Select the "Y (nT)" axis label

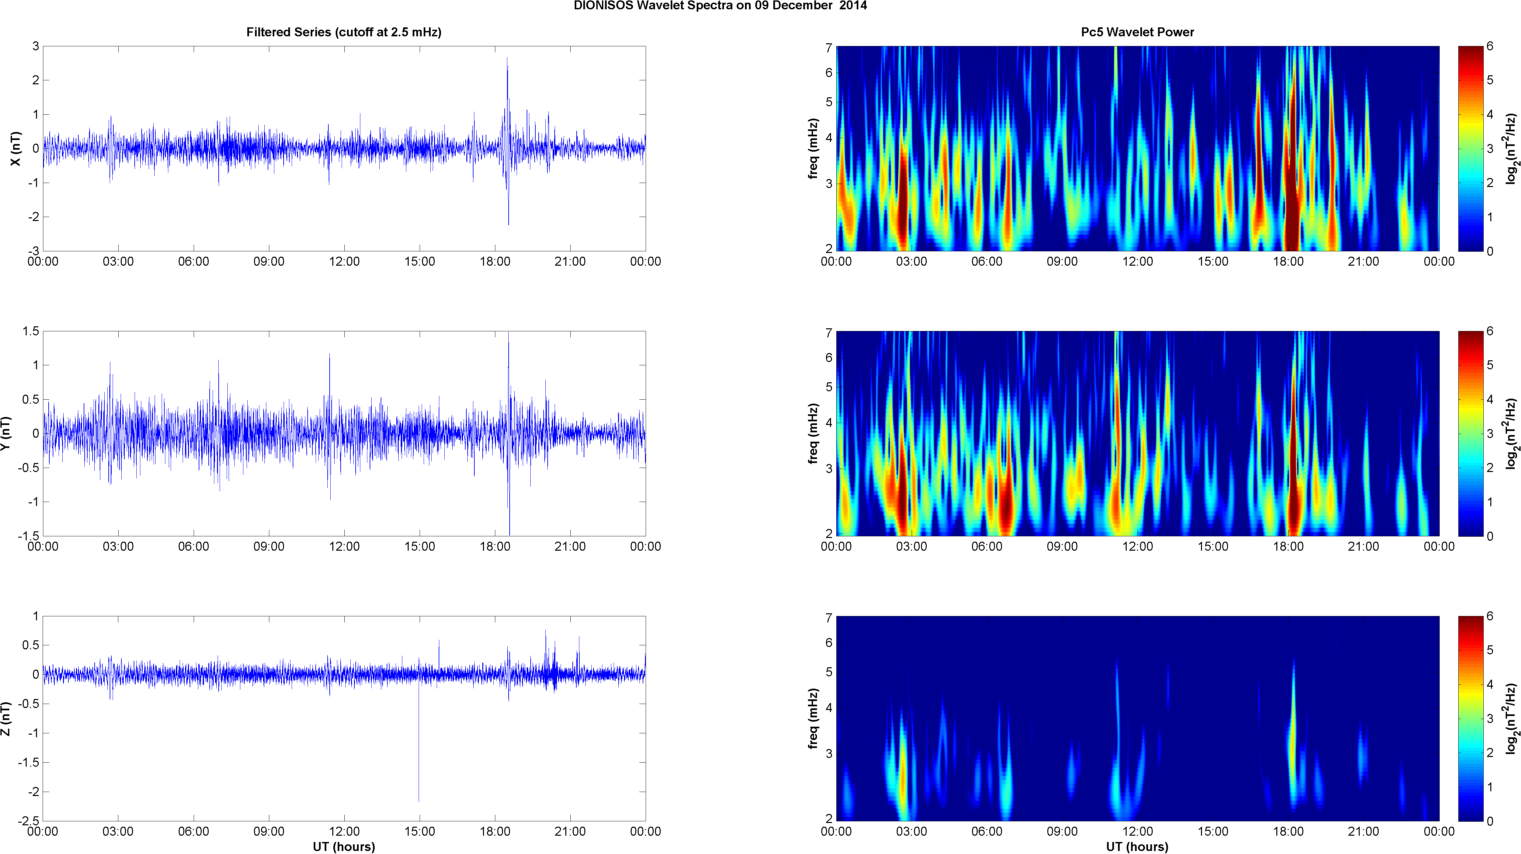pos(6,434)
